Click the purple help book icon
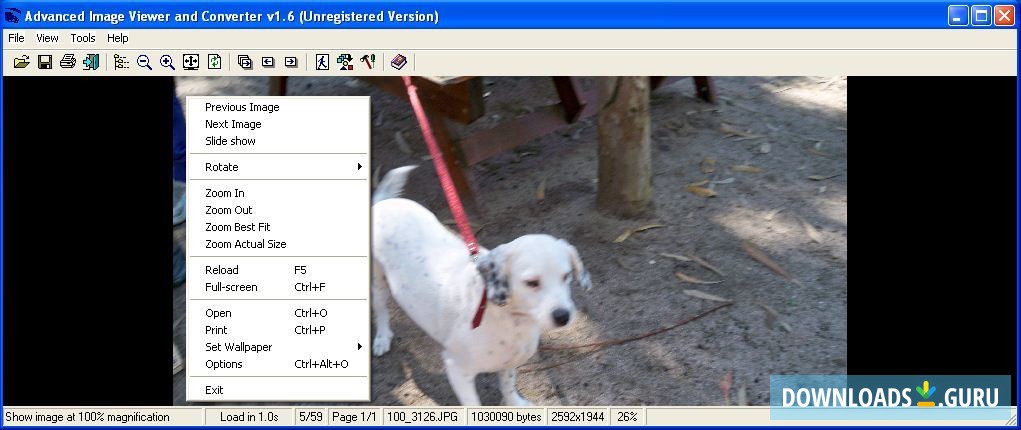The image size is (1021, 430). tap(399, 62)
